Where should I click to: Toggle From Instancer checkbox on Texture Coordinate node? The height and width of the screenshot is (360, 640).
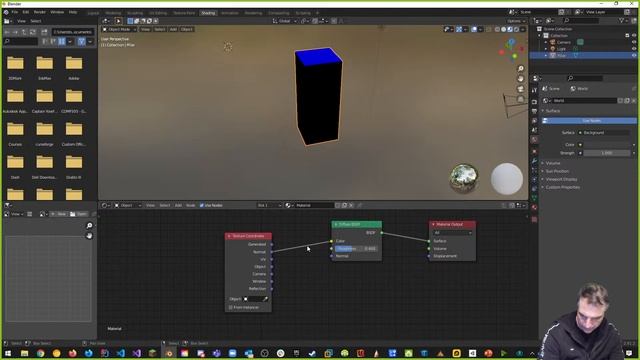(231, 307)
